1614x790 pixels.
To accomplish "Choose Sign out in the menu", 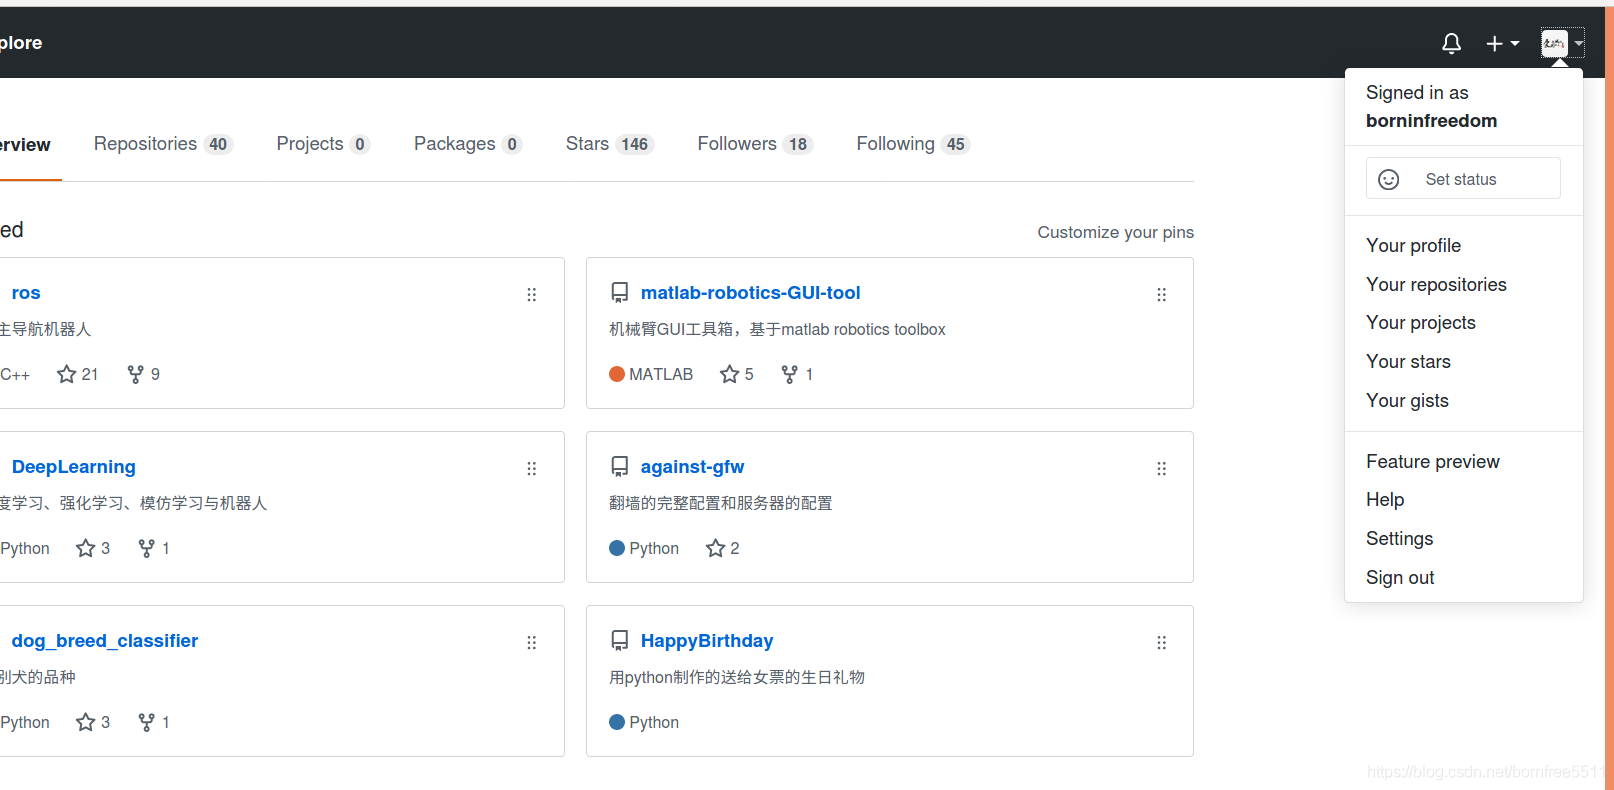I will (x=1400, y=577).
